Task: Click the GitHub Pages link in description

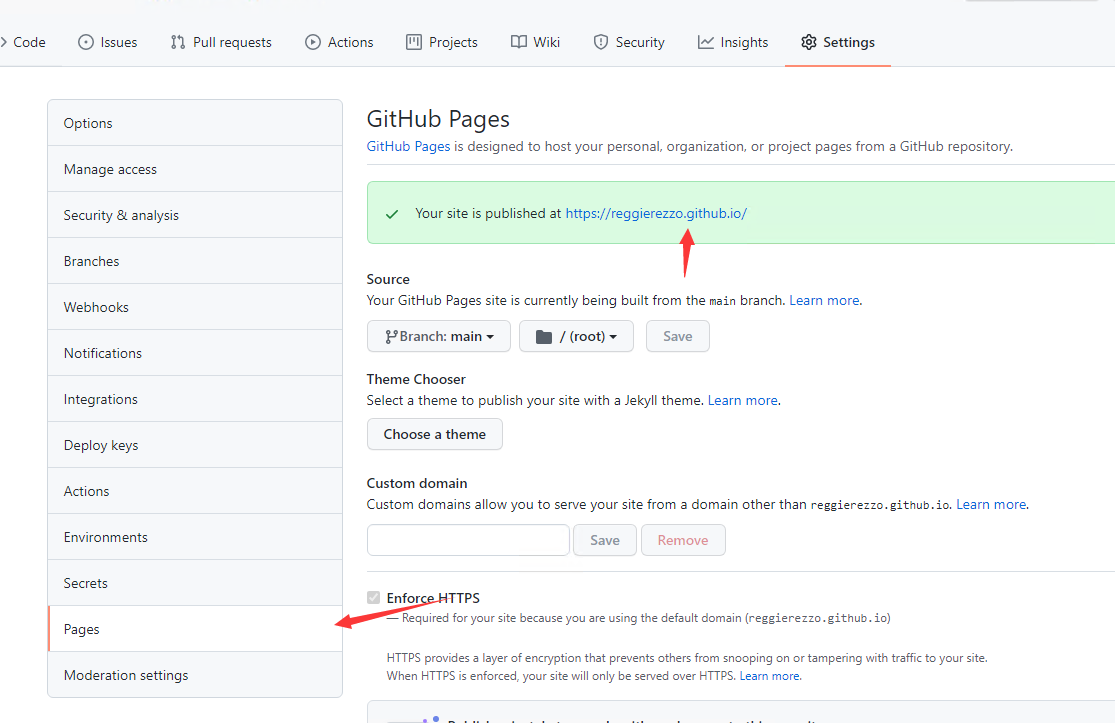Action: [408, 146]
